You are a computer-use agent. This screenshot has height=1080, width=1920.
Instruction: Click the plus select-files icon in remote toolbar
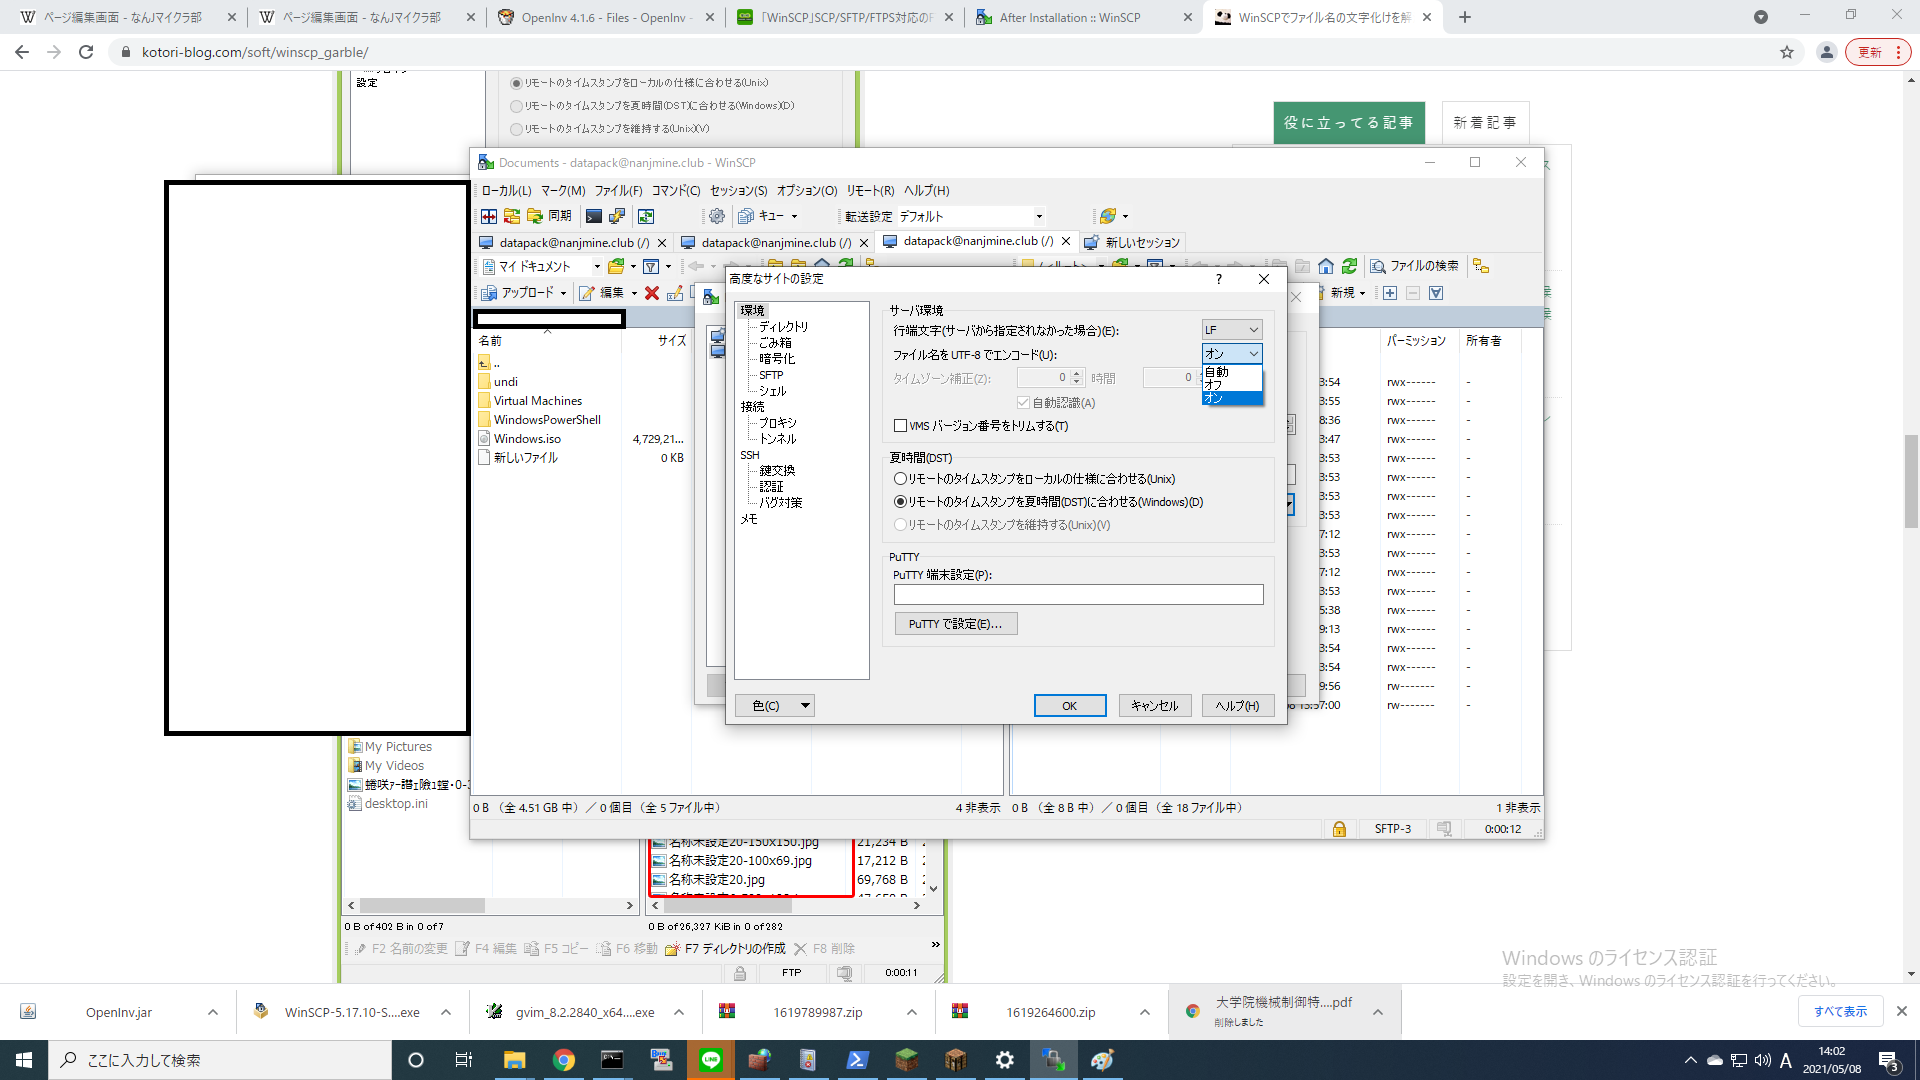1390,293
